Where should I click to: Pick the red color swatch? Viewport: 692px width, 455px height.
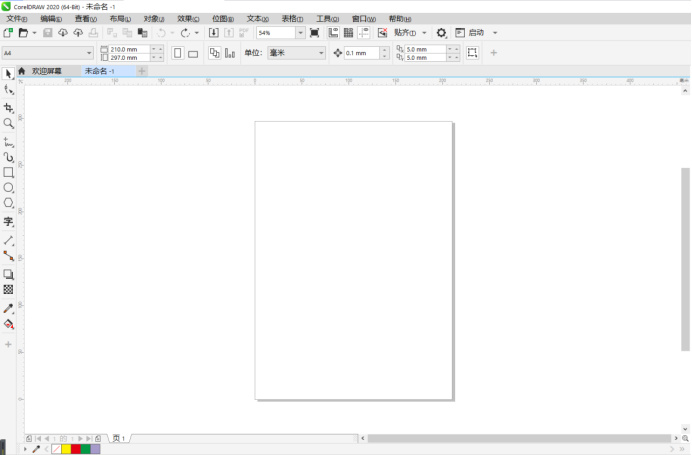click(76, 449)
